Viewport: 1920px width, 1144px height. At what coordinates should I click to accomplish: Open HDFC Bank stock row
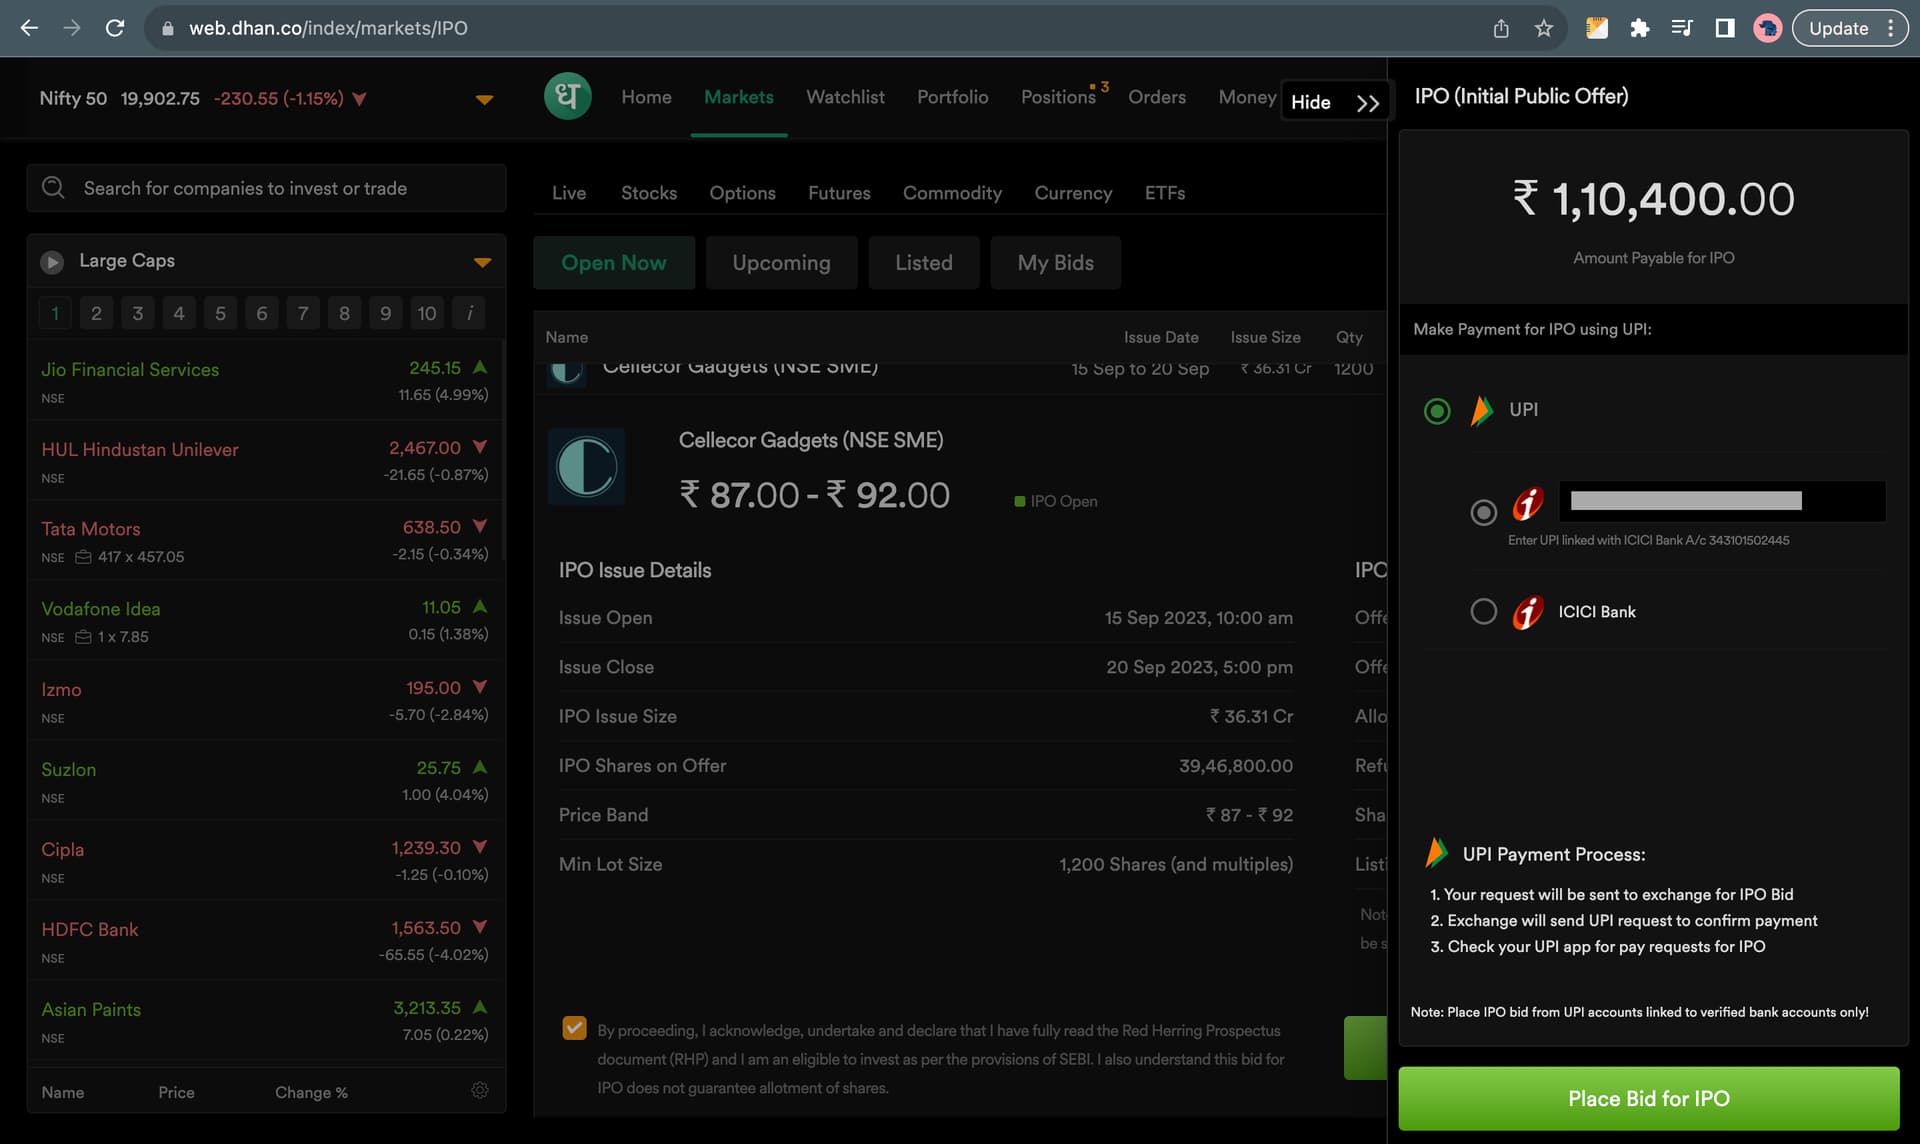pyautogui.click(x=265, y=941)
